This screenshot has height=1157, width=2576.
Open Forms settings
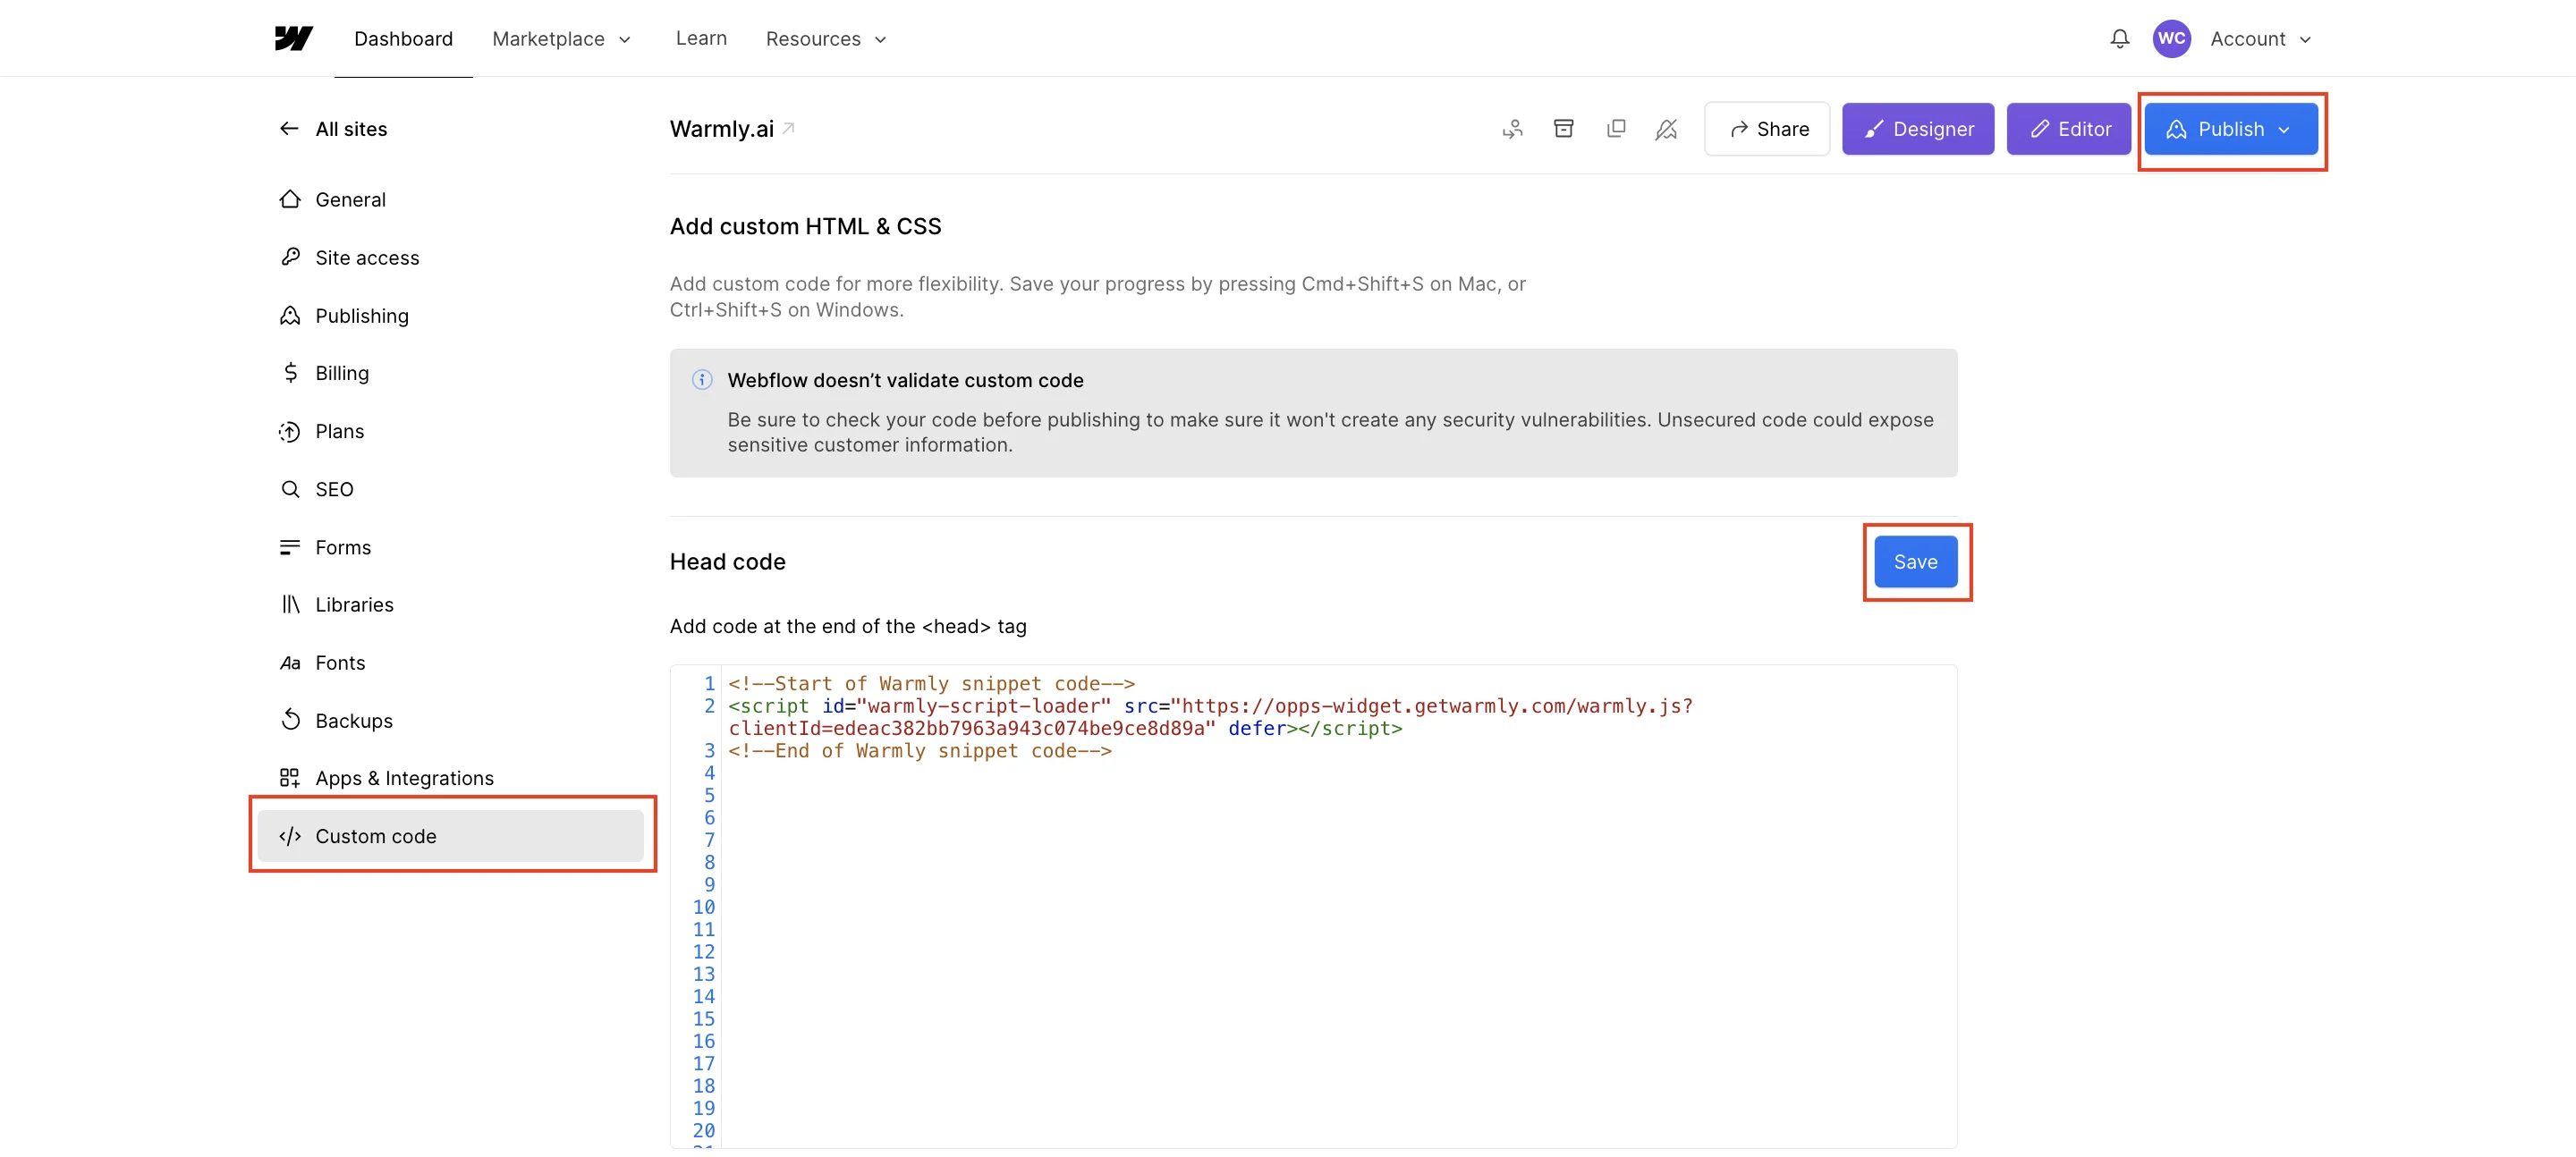450,546
